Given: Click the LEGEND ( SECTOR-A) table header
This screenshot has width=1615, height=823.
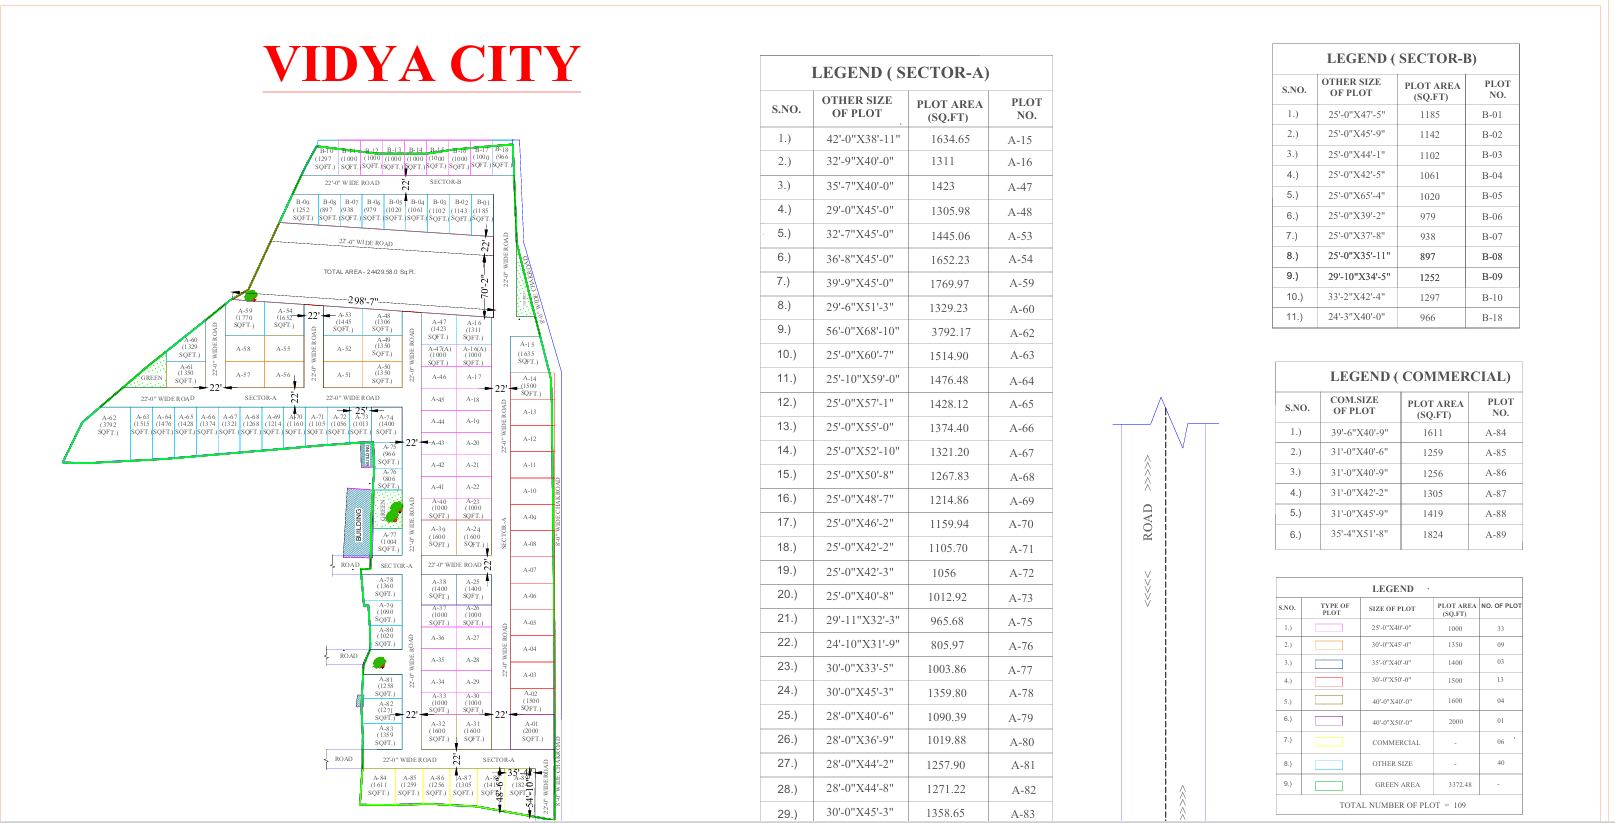Looking at the screenshot, I should tap(900, 73).
